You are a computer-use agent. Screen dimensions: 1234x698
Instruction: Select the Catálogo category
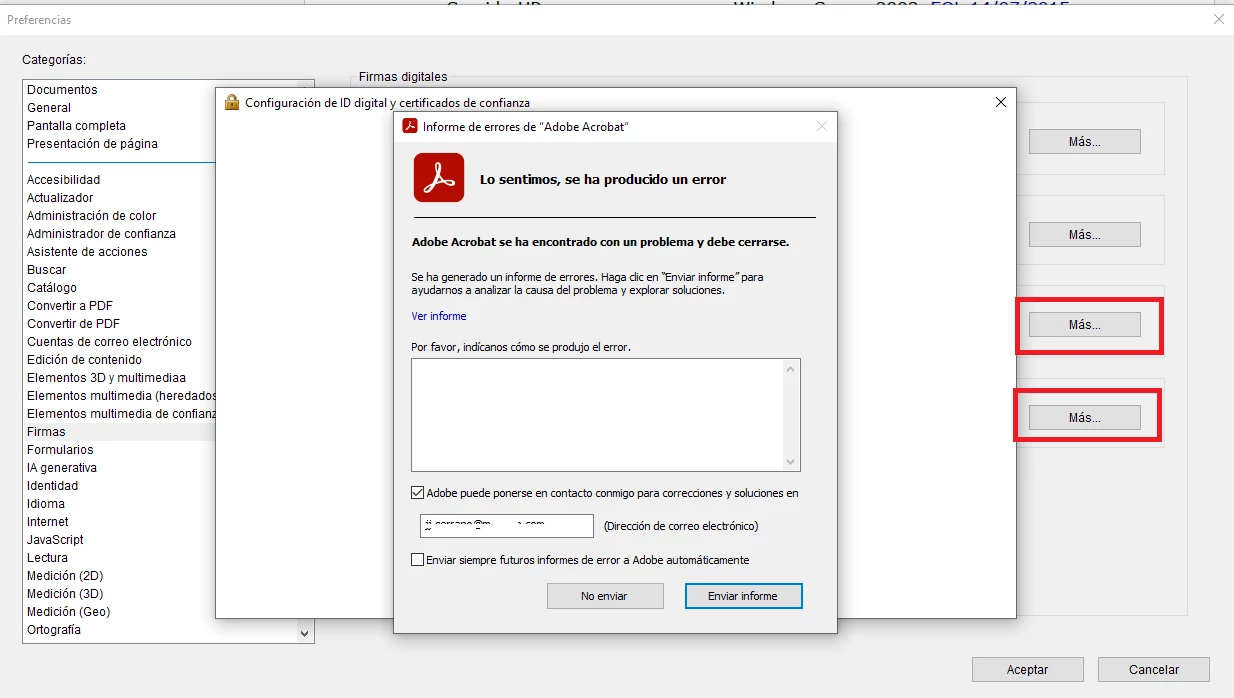[x=52, y=288]
